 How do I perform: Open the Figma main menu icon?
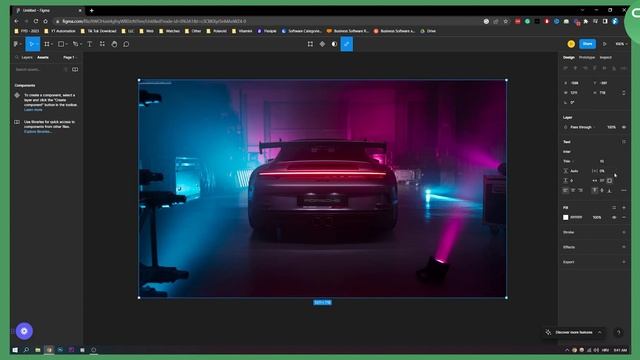16,44
